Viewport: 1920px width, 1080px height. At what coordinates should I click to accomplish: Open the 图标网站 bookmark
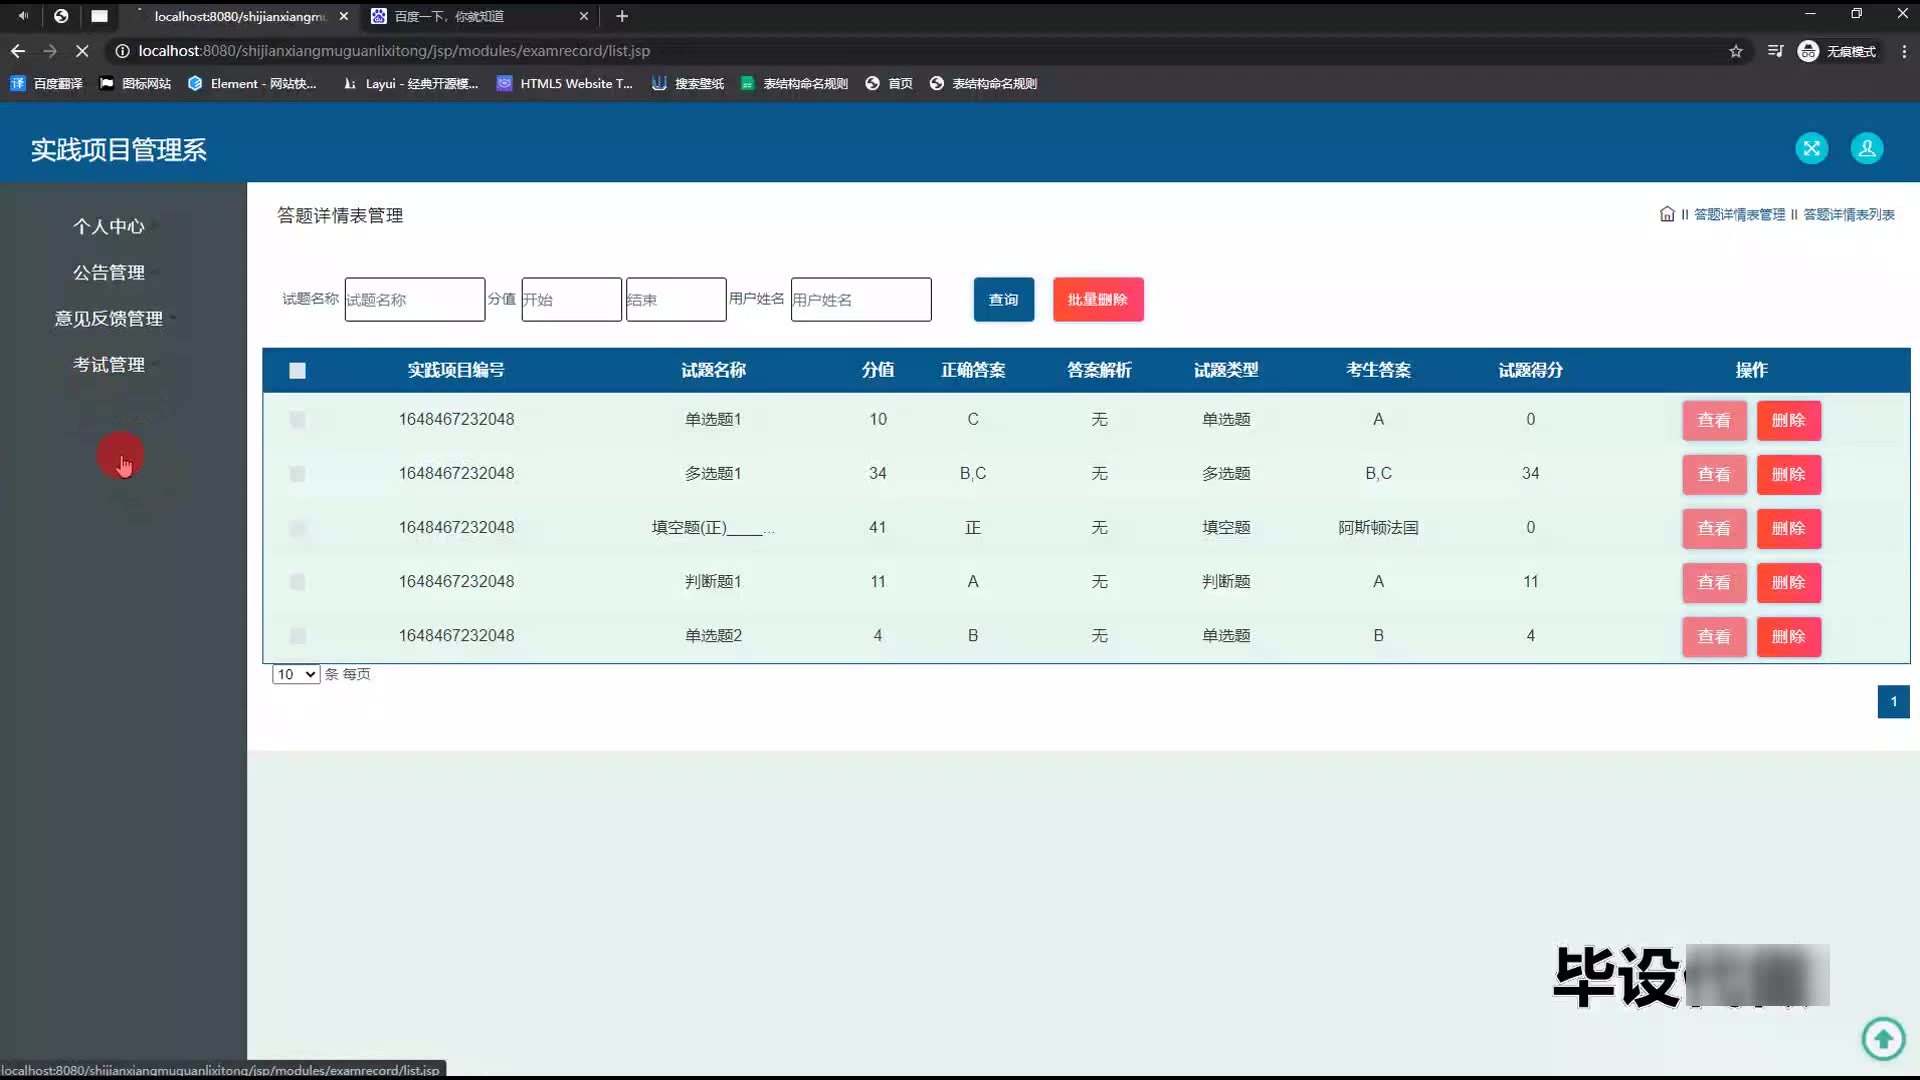(135, 84)
